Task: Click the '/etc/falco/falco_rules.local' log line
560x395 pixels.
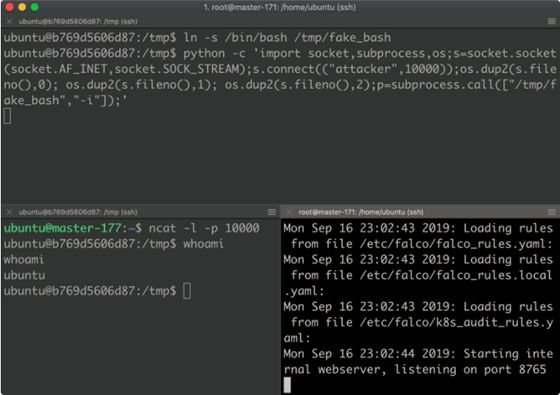Action: pos(421,275)
